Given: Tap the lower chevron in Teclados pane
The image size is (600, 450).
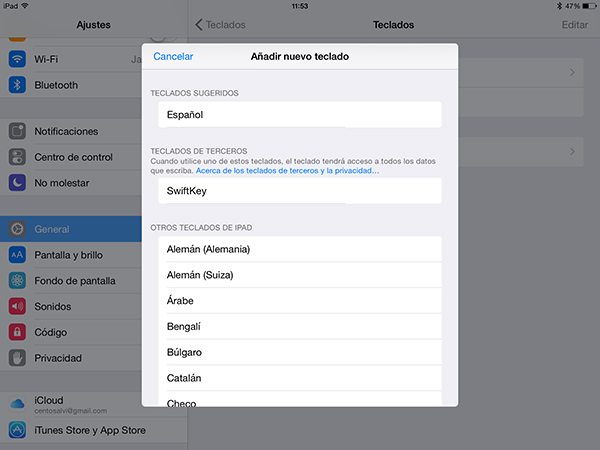Looking at the screenshot, I should [572, 152].
